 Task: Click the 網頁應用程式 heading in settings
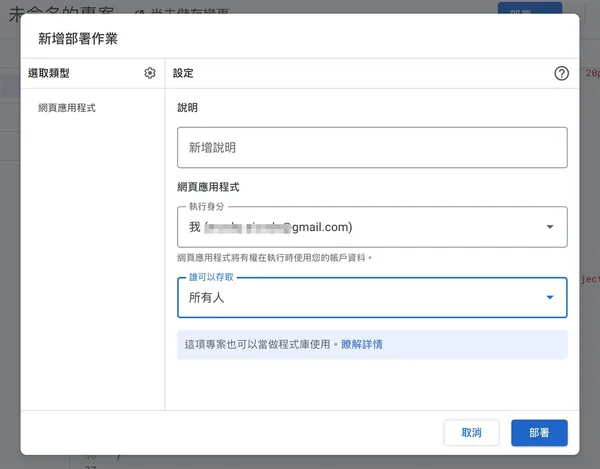(x=208, y=187)
